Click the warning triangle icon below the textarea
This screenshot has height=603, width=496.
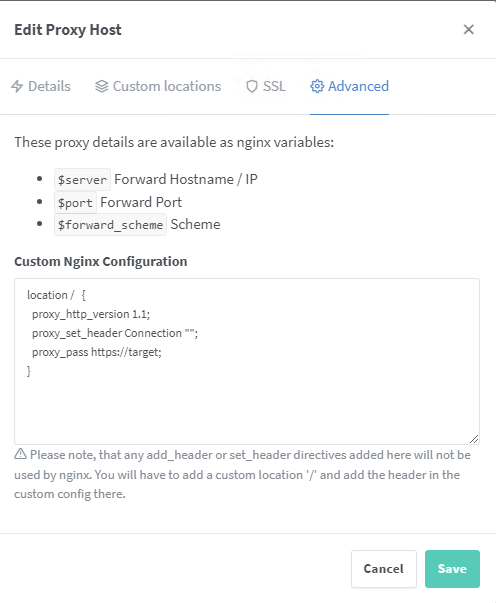[x=20, y=454]
